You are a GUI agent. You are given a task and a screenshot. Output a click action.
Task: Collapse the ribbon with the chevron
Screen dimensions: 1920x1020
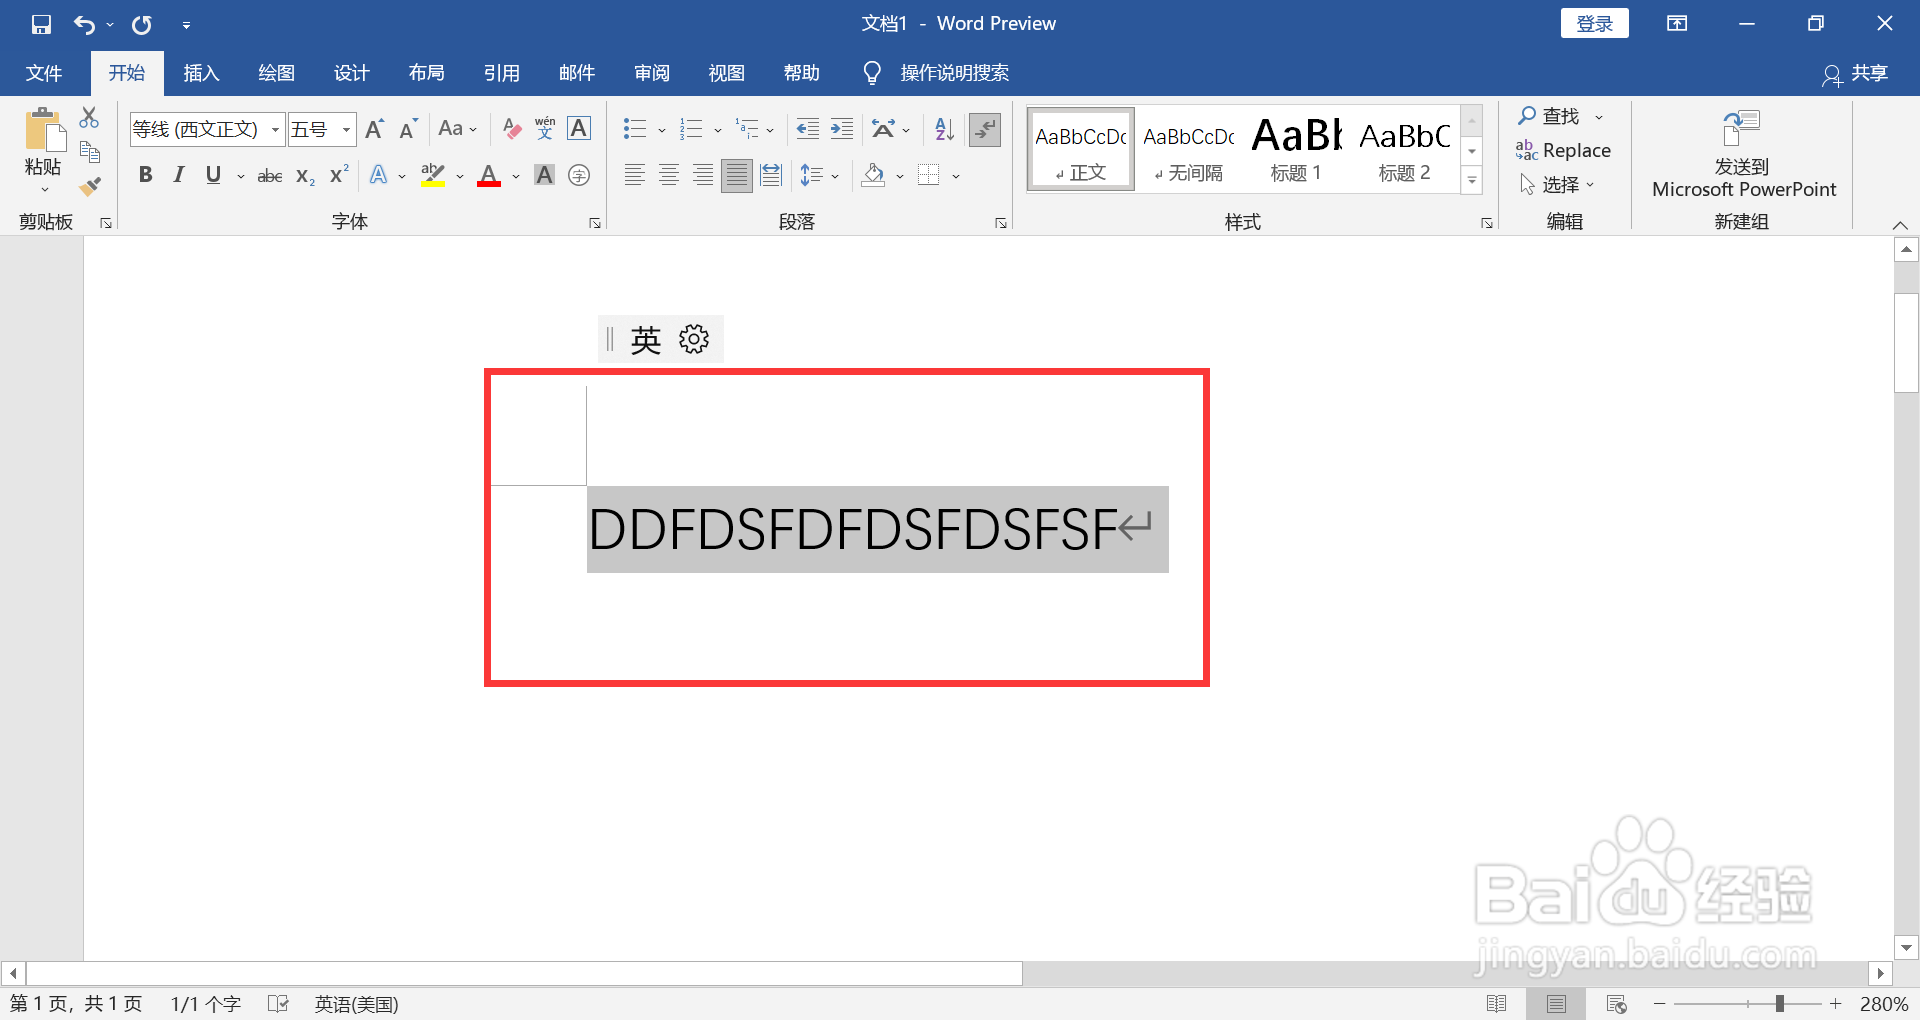(x=1901, y=224)
